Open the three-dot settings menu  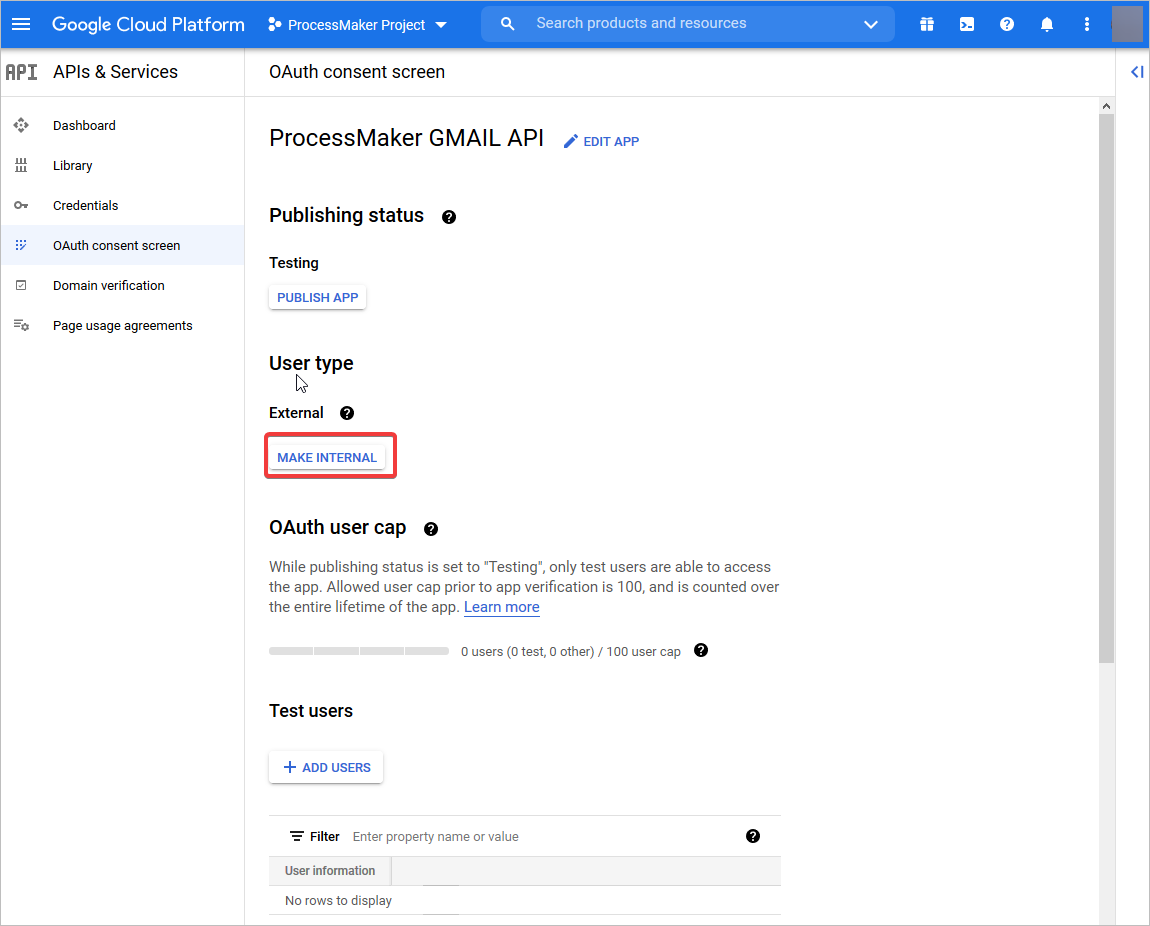pyautogui.click(x=1087, y=24)
